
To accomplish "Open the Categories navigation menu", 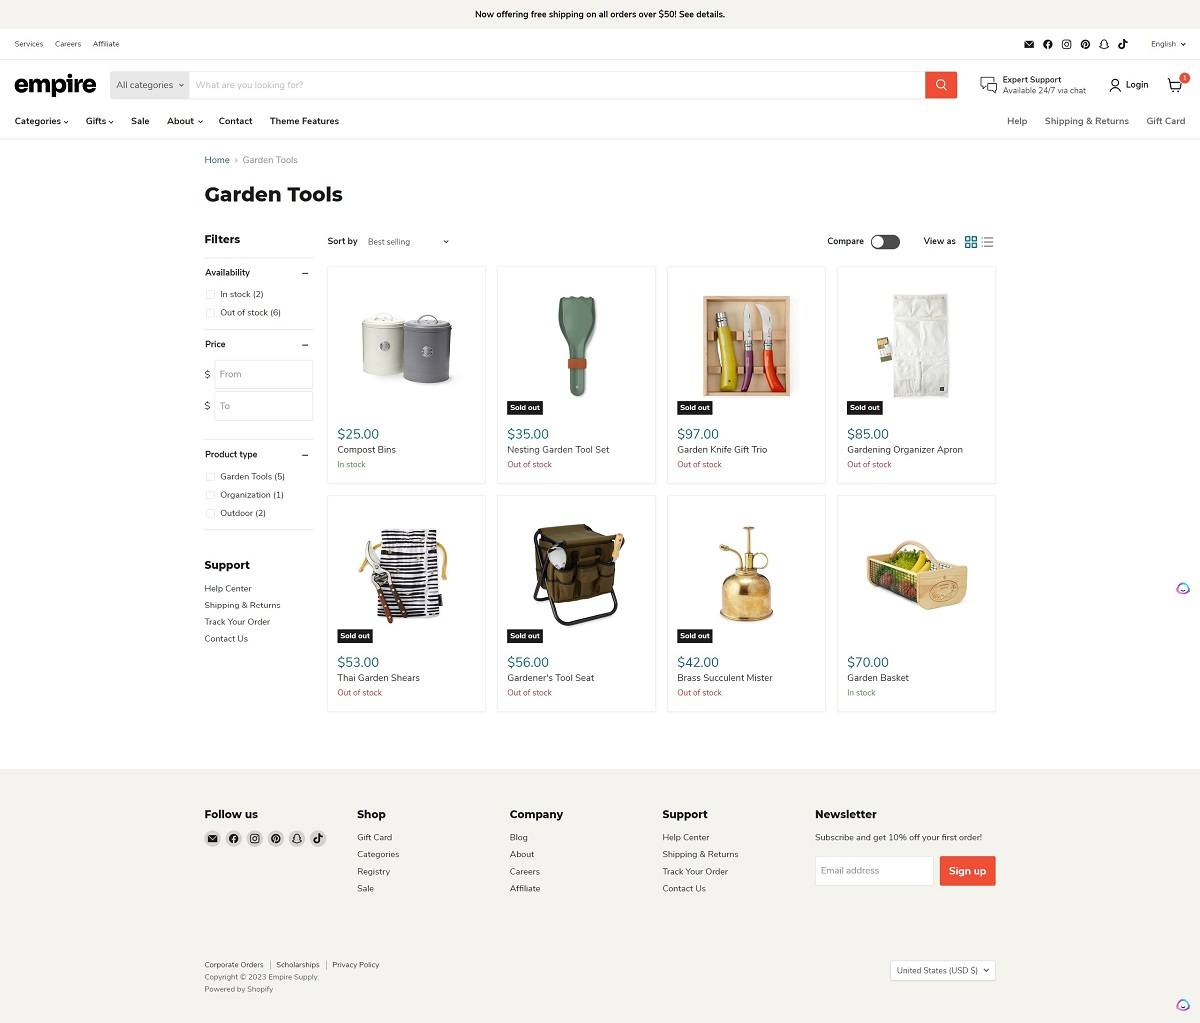I will (x=40, y=121).
